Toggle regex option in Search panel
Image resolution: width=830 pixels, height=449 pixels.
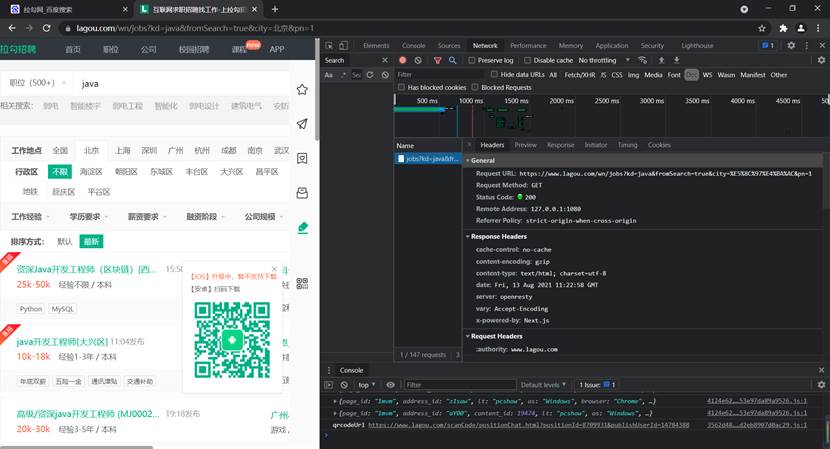(343, 75)
